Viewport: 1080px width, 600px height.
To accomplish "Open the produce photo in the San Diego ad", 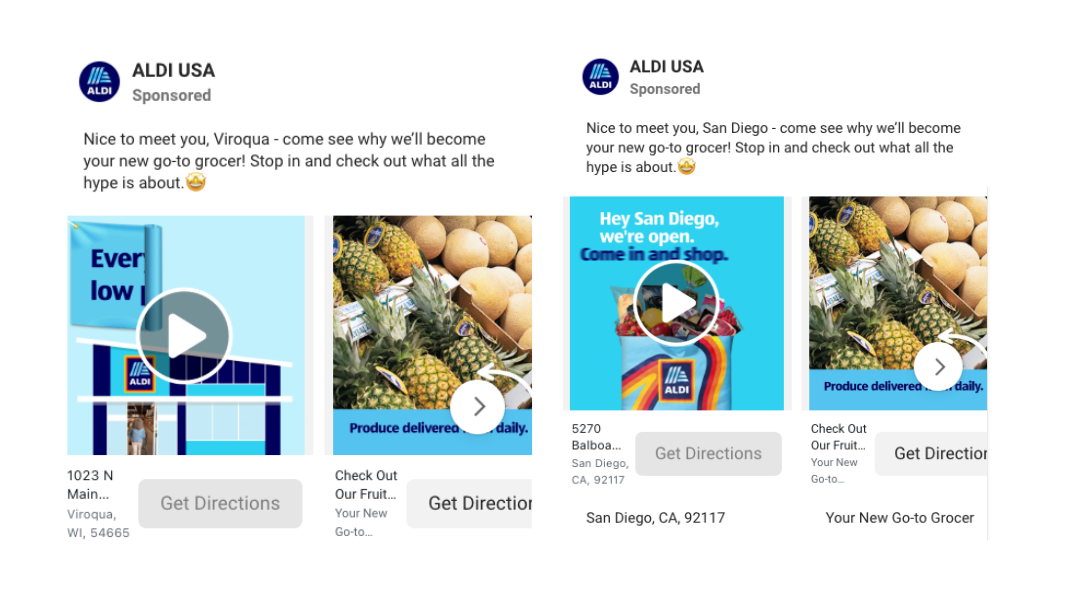I will [x=898, y=303].
